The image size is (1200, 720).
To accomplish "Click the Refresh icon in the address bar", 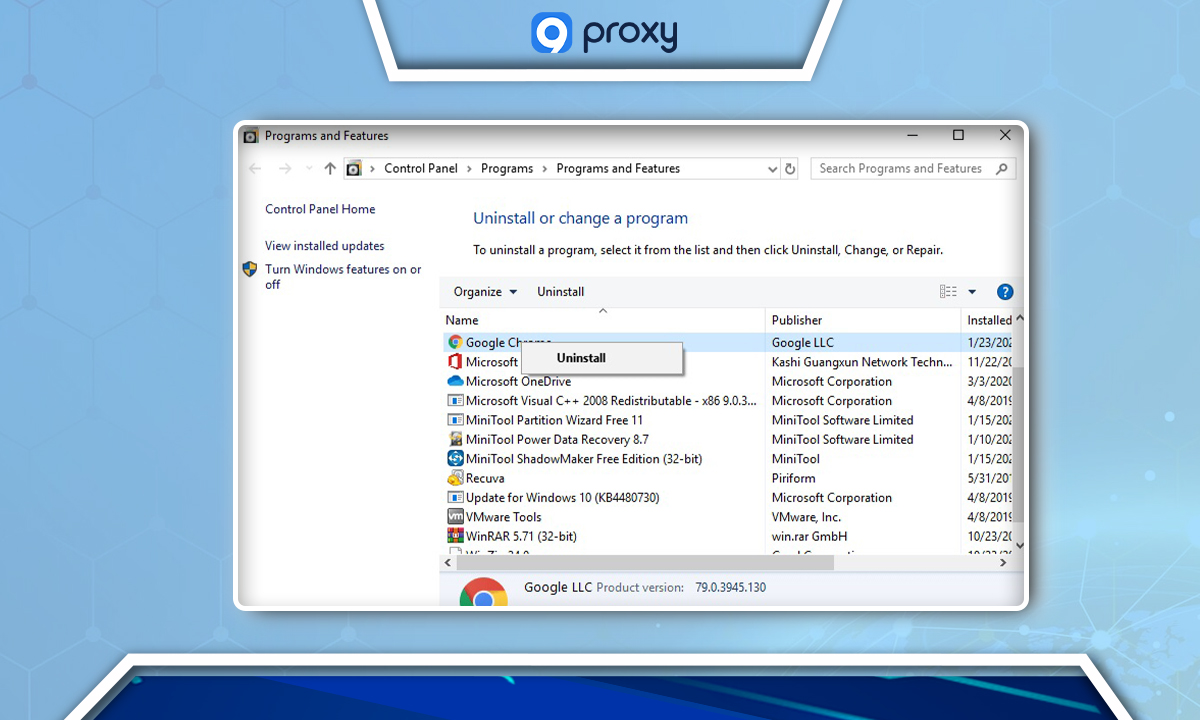I will (x=791, y=168).
